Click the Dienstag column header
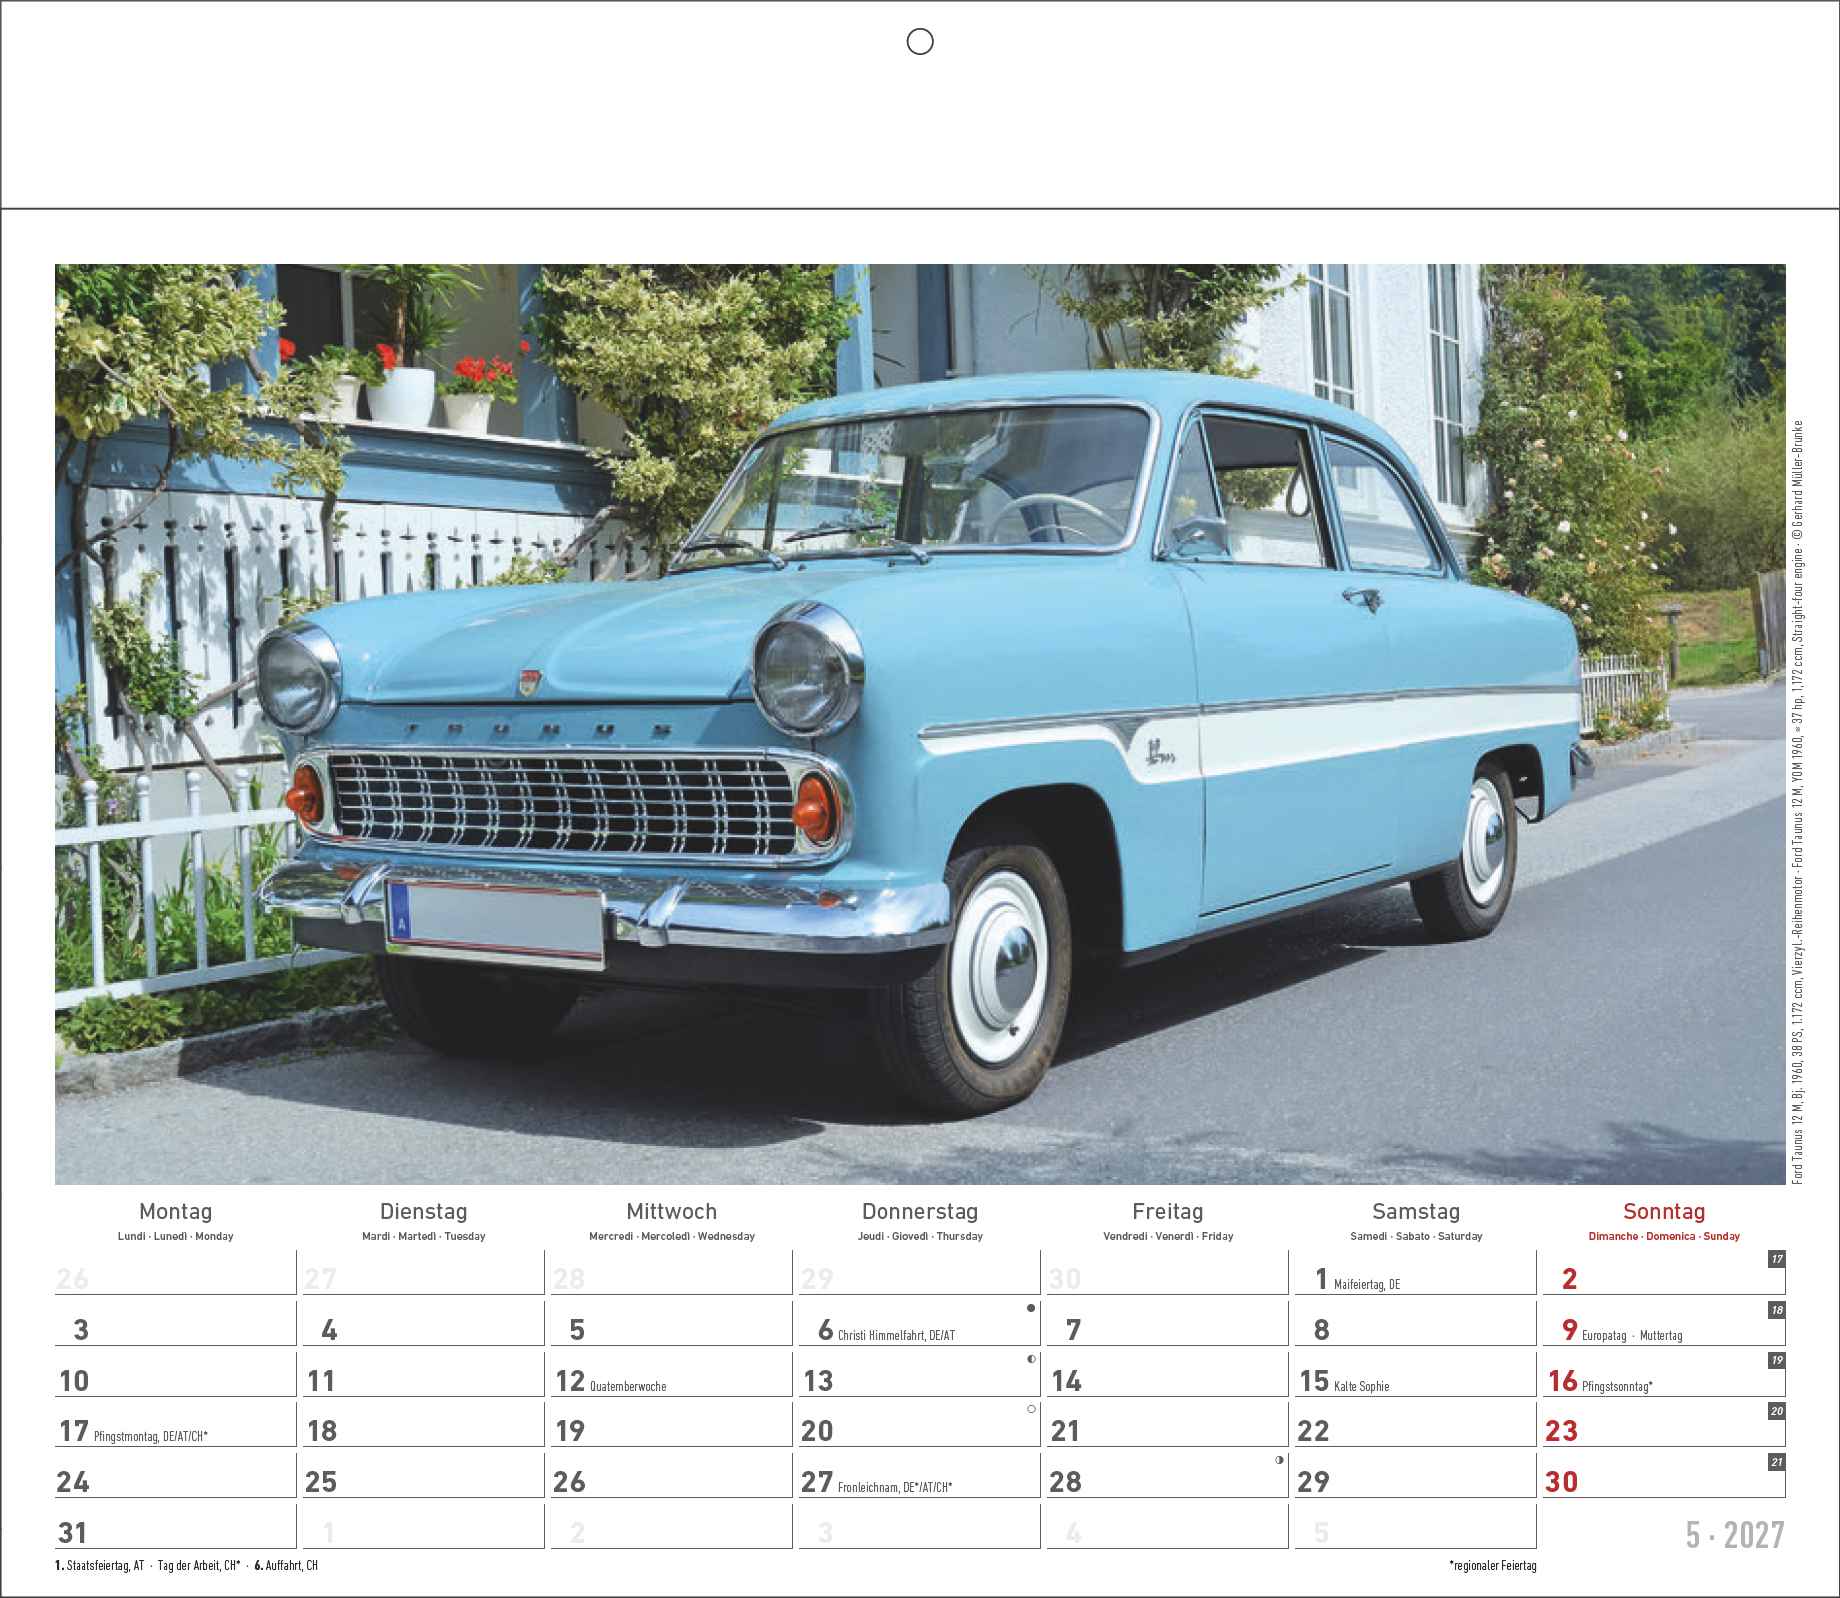The width and height of the screenshot is (1840, 1598). 424,1212
